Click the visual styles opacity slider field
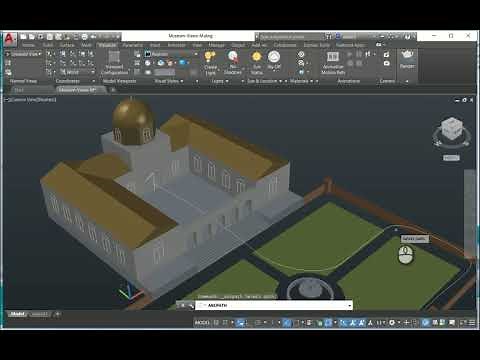Image resolution: width=480 pixels, height=360 pixels. 164,72
